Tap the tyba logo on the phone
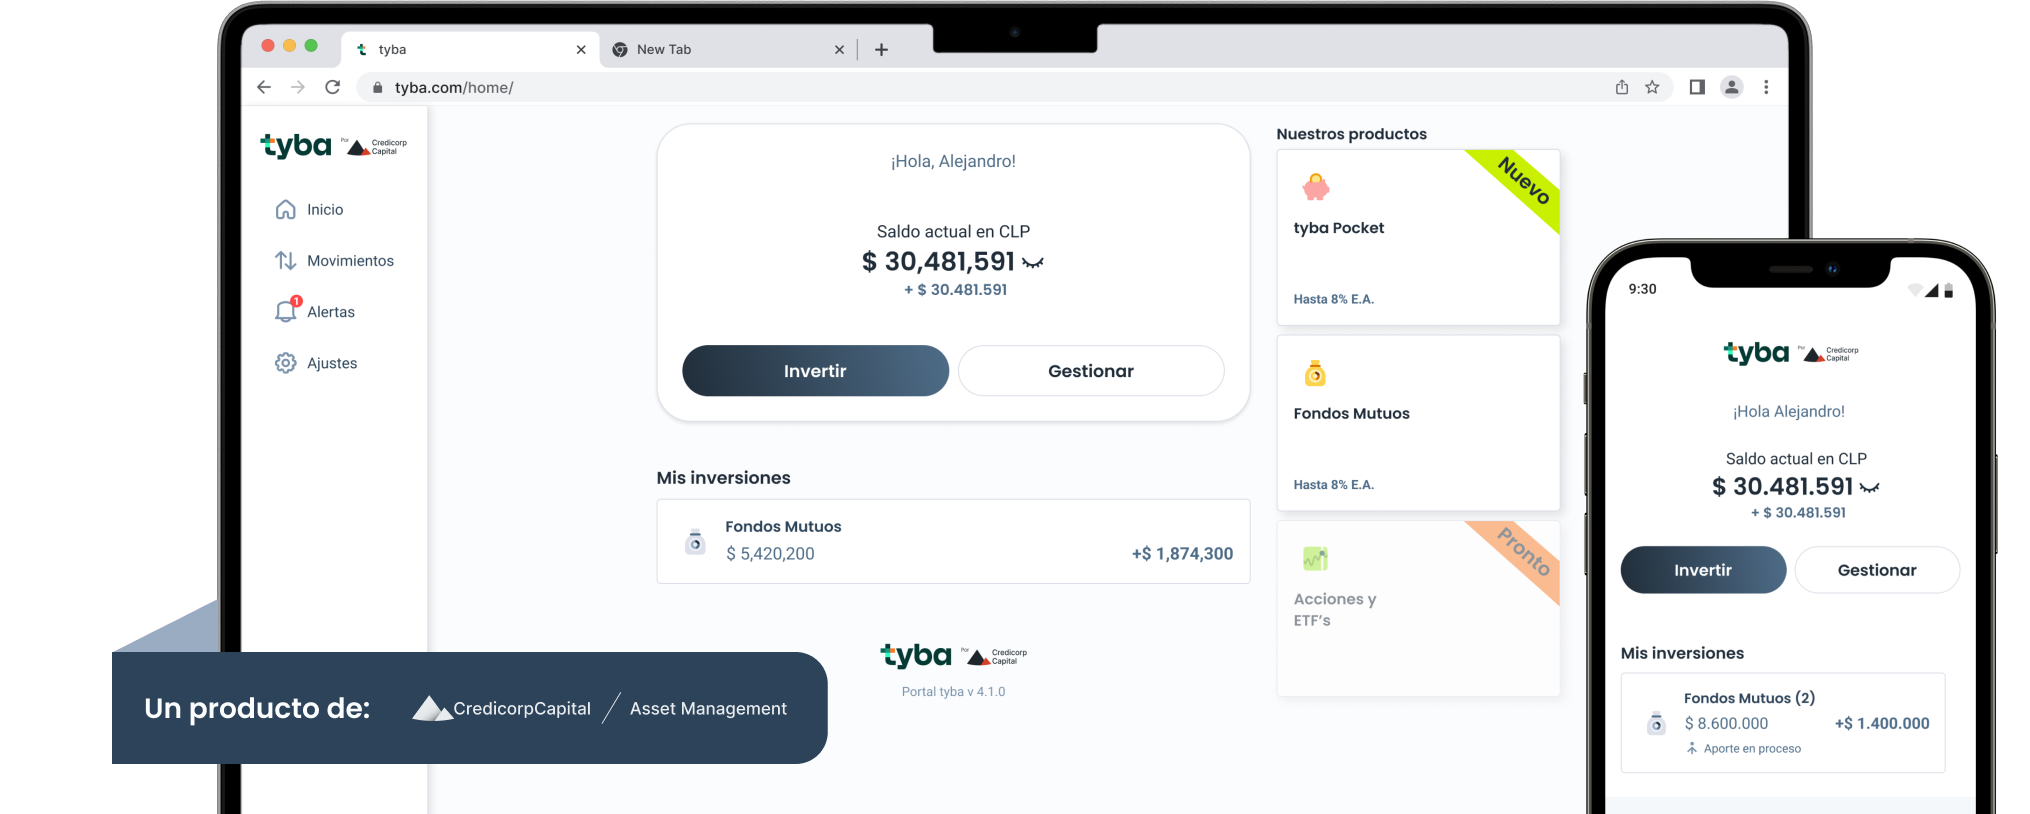The height and width of the screenshot is (814, 2030). [x=1791, y=353]
